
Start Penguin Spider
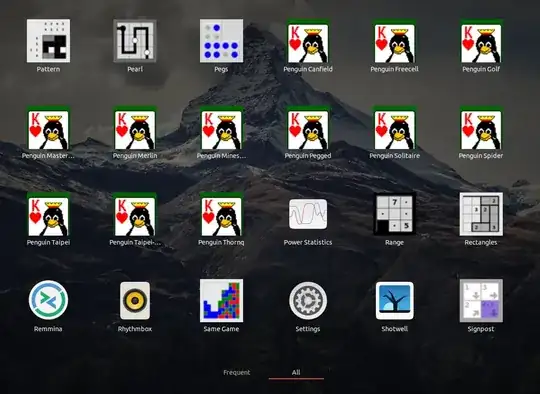pyautogui.click(x=481, y=128)
